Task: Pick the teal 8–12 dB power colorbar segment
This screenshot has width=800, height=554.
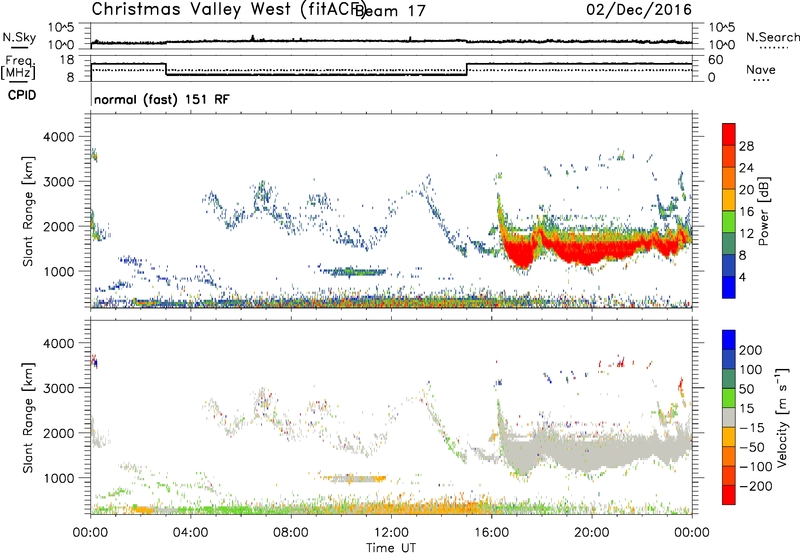Action: coord(729,244)
